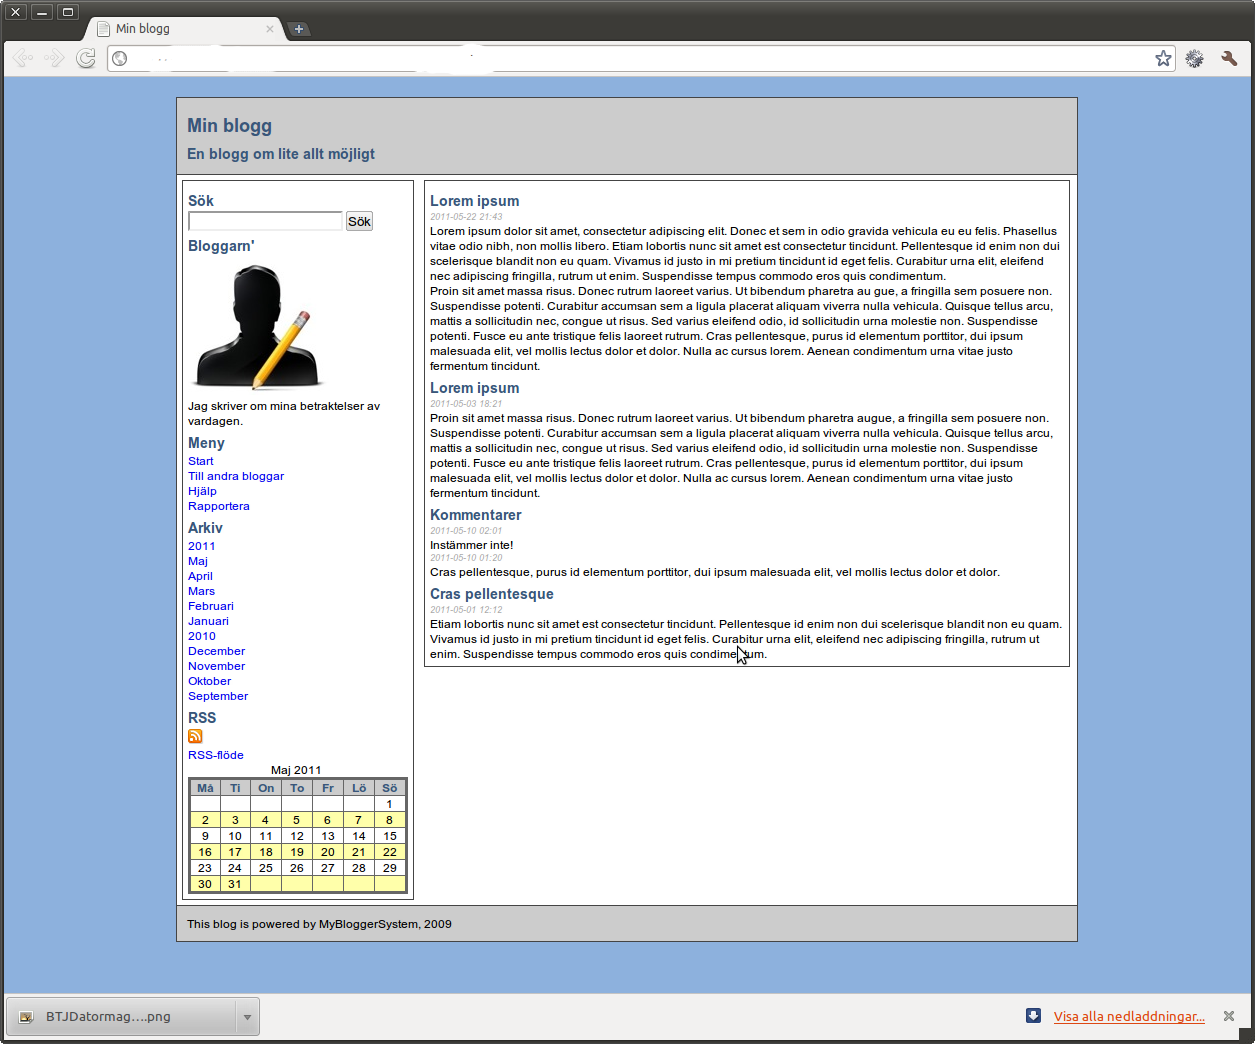Click the orange RSS feed icon
The height and width of the screenshot is (1044, 1255).
tap(195, 736)
